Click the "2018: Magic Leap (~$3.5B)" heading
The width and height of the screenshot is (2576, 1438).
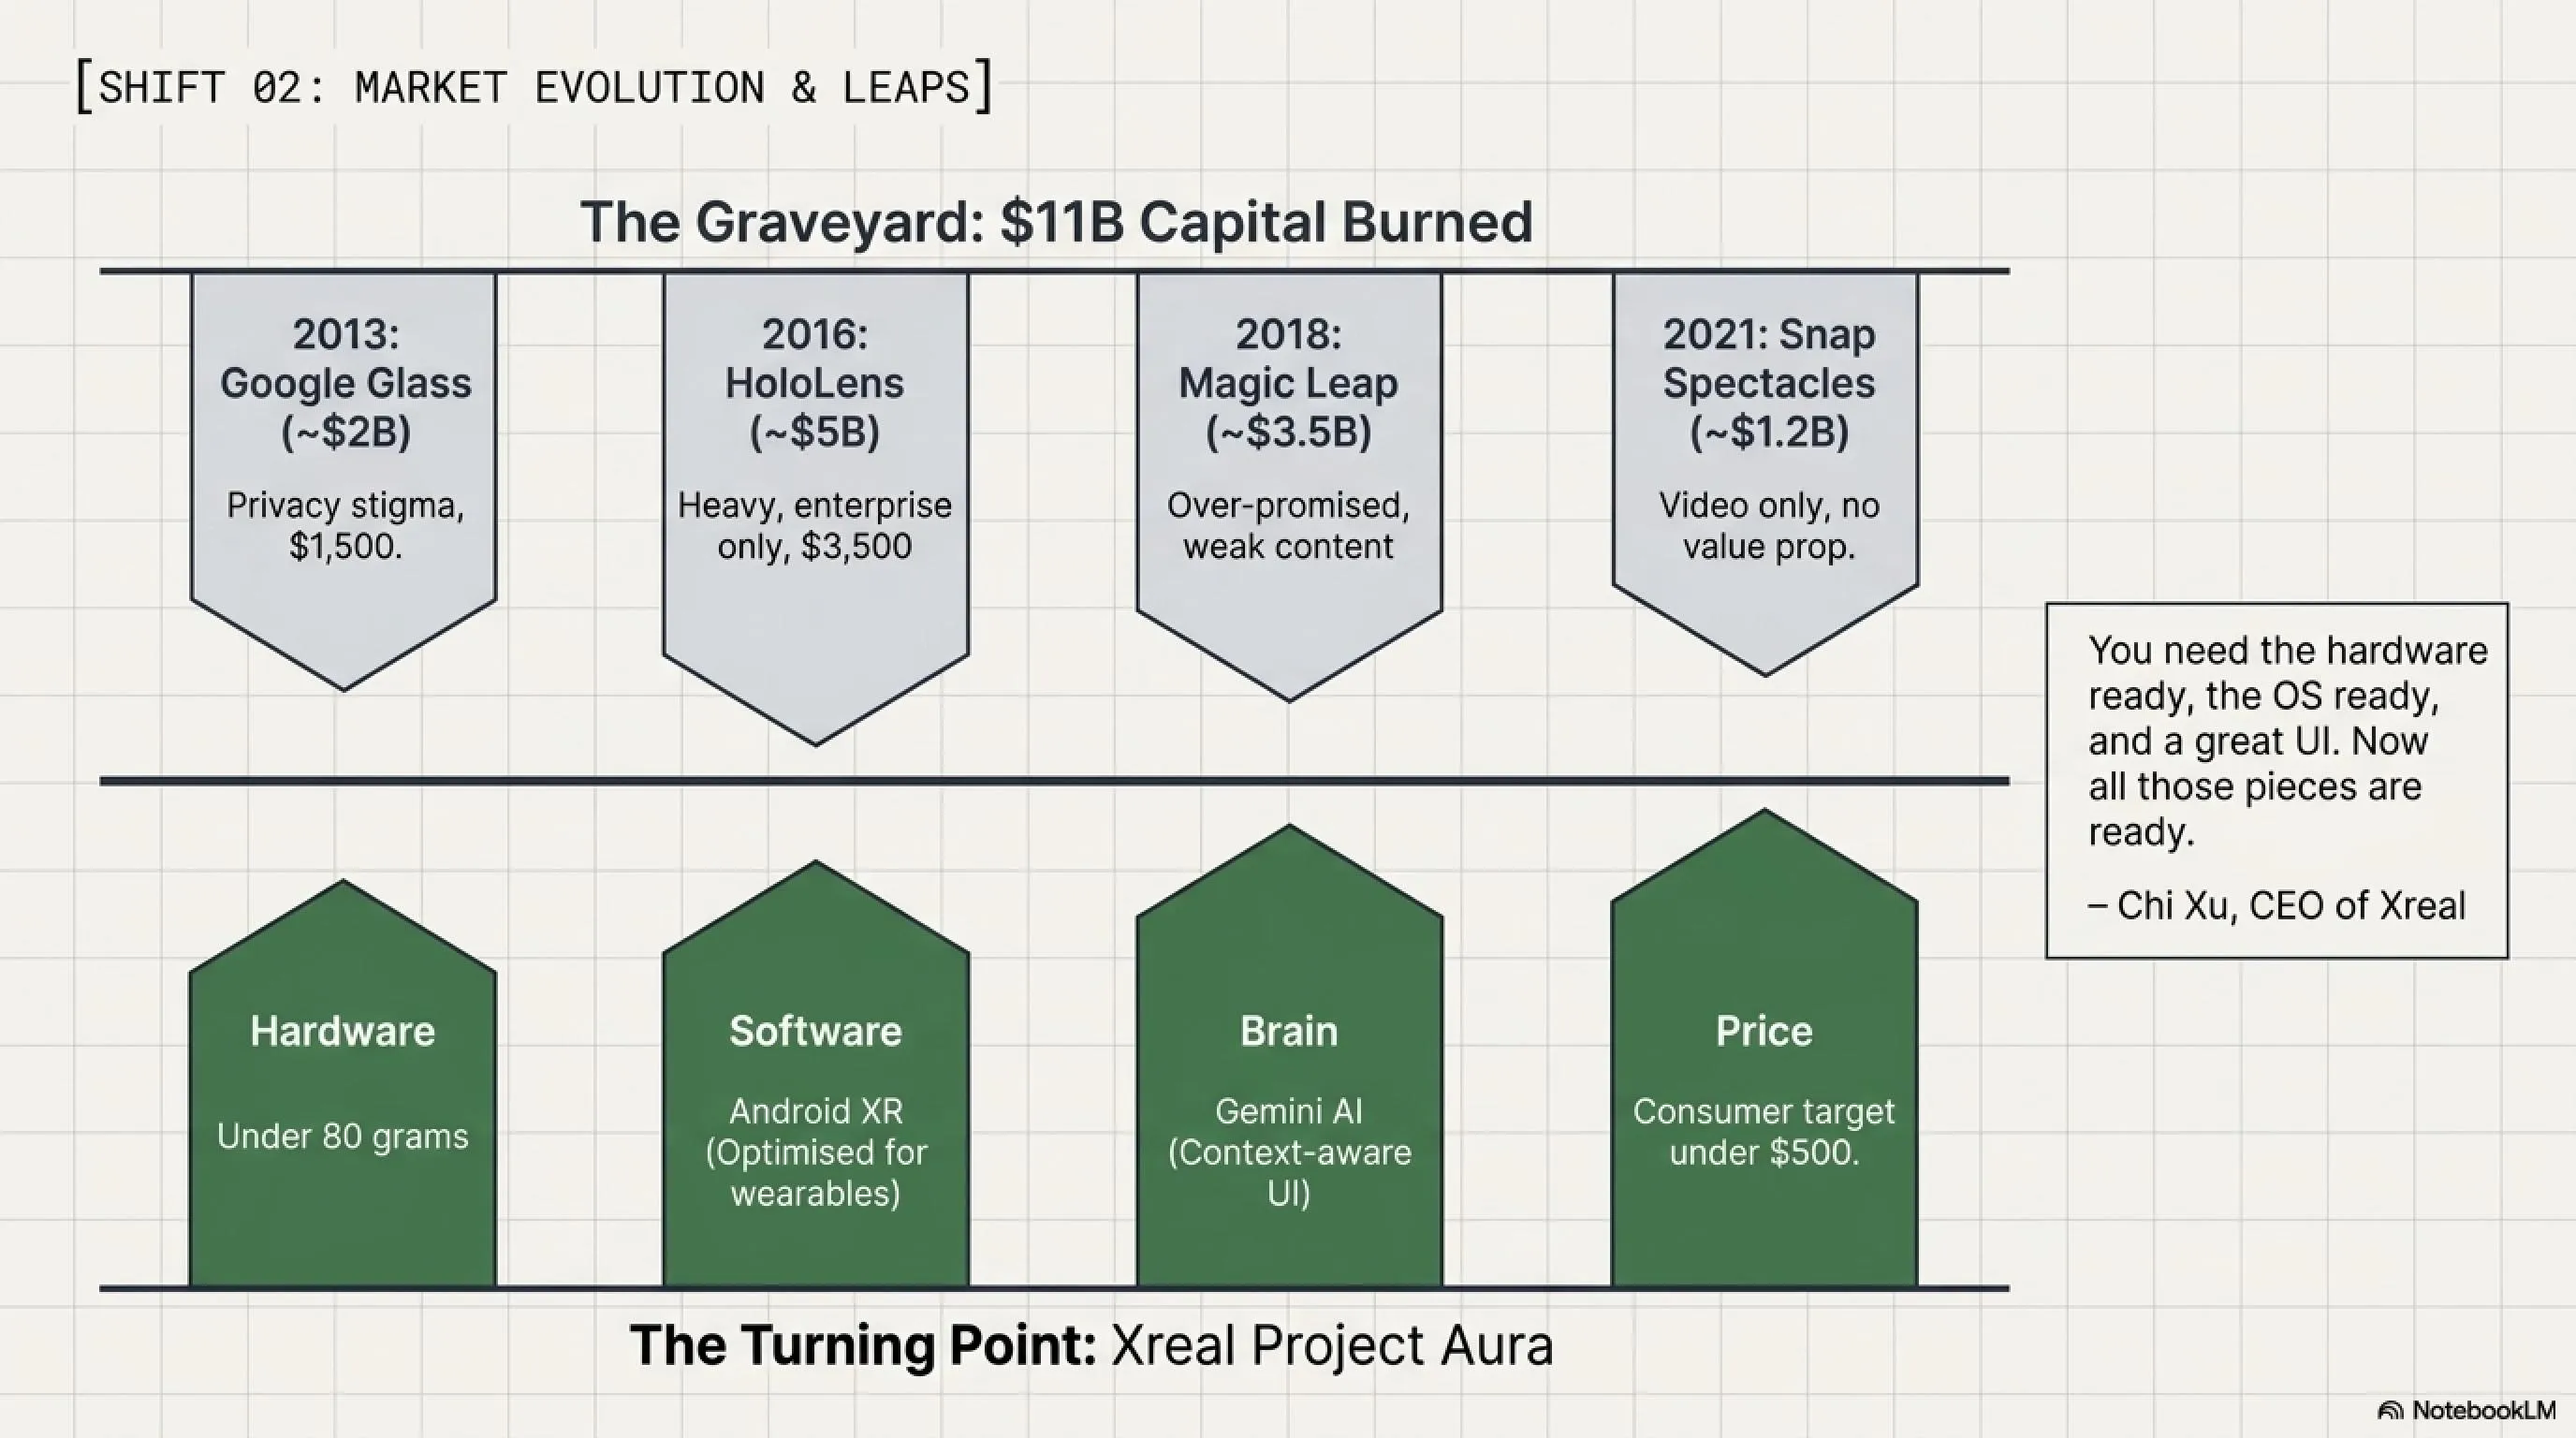pyautogui.click(x=1288, y=383)
